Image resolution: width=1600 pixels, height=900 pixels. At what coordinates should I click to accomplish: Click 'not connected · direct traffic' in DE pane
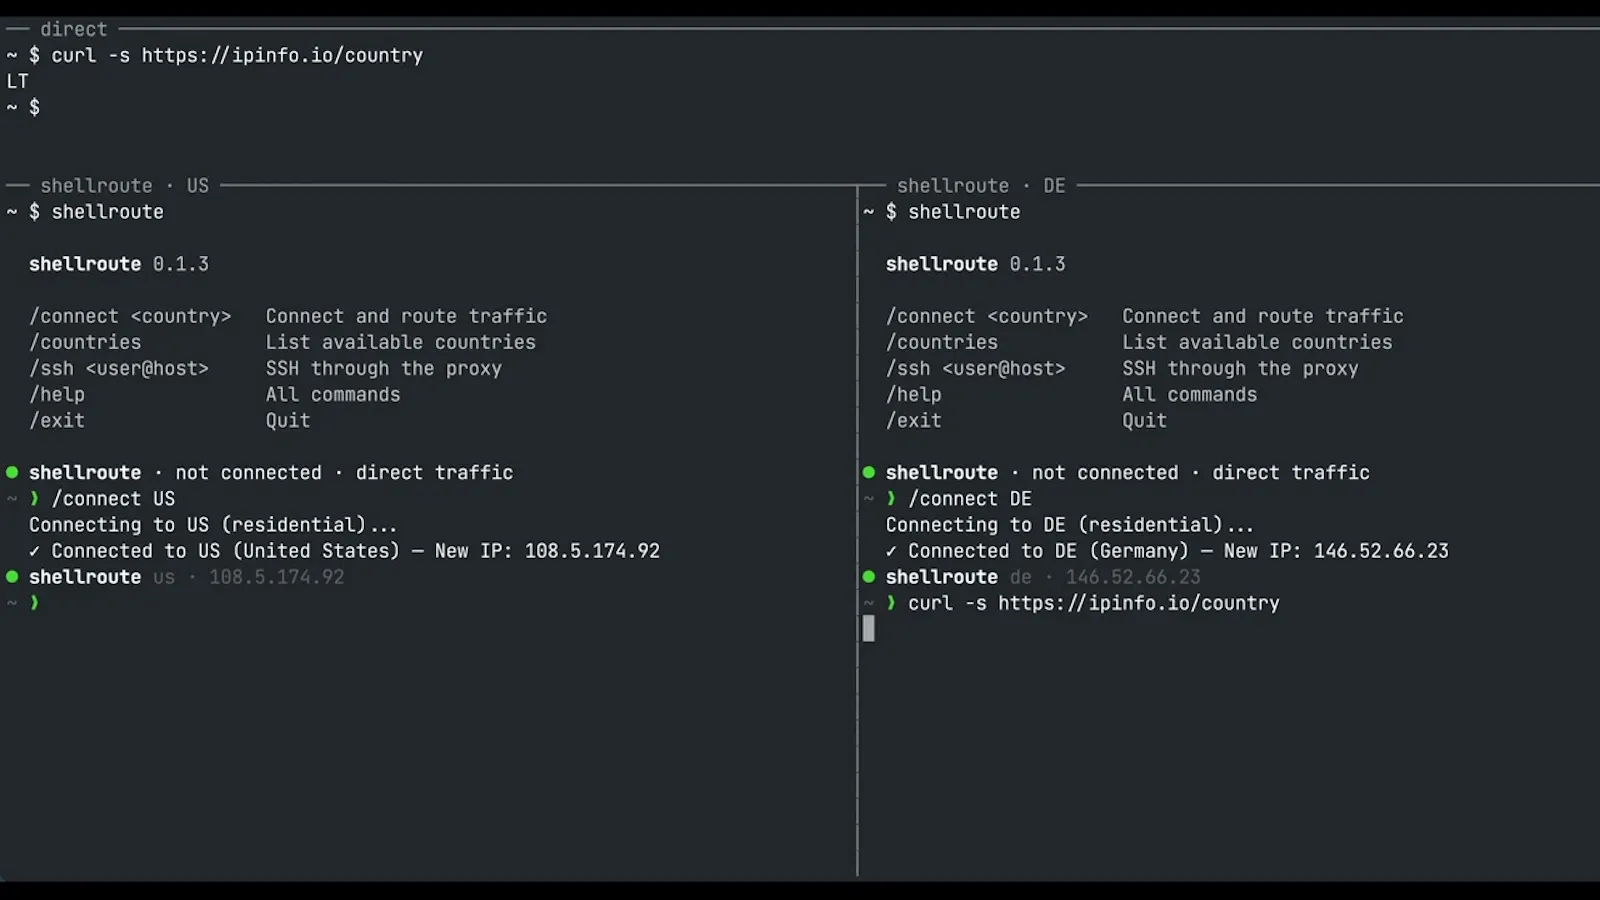[1201, 472]
